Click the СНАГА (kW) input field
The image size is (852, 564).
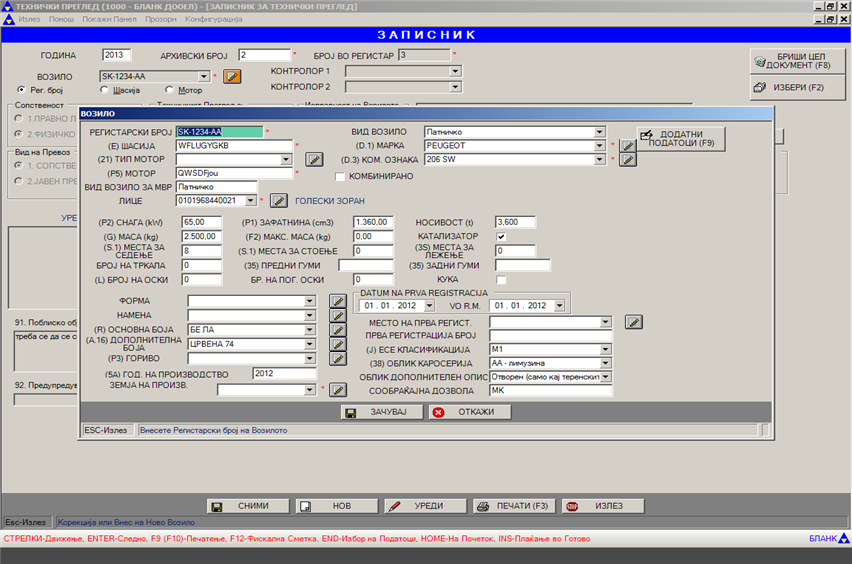(x=200, y=222)
